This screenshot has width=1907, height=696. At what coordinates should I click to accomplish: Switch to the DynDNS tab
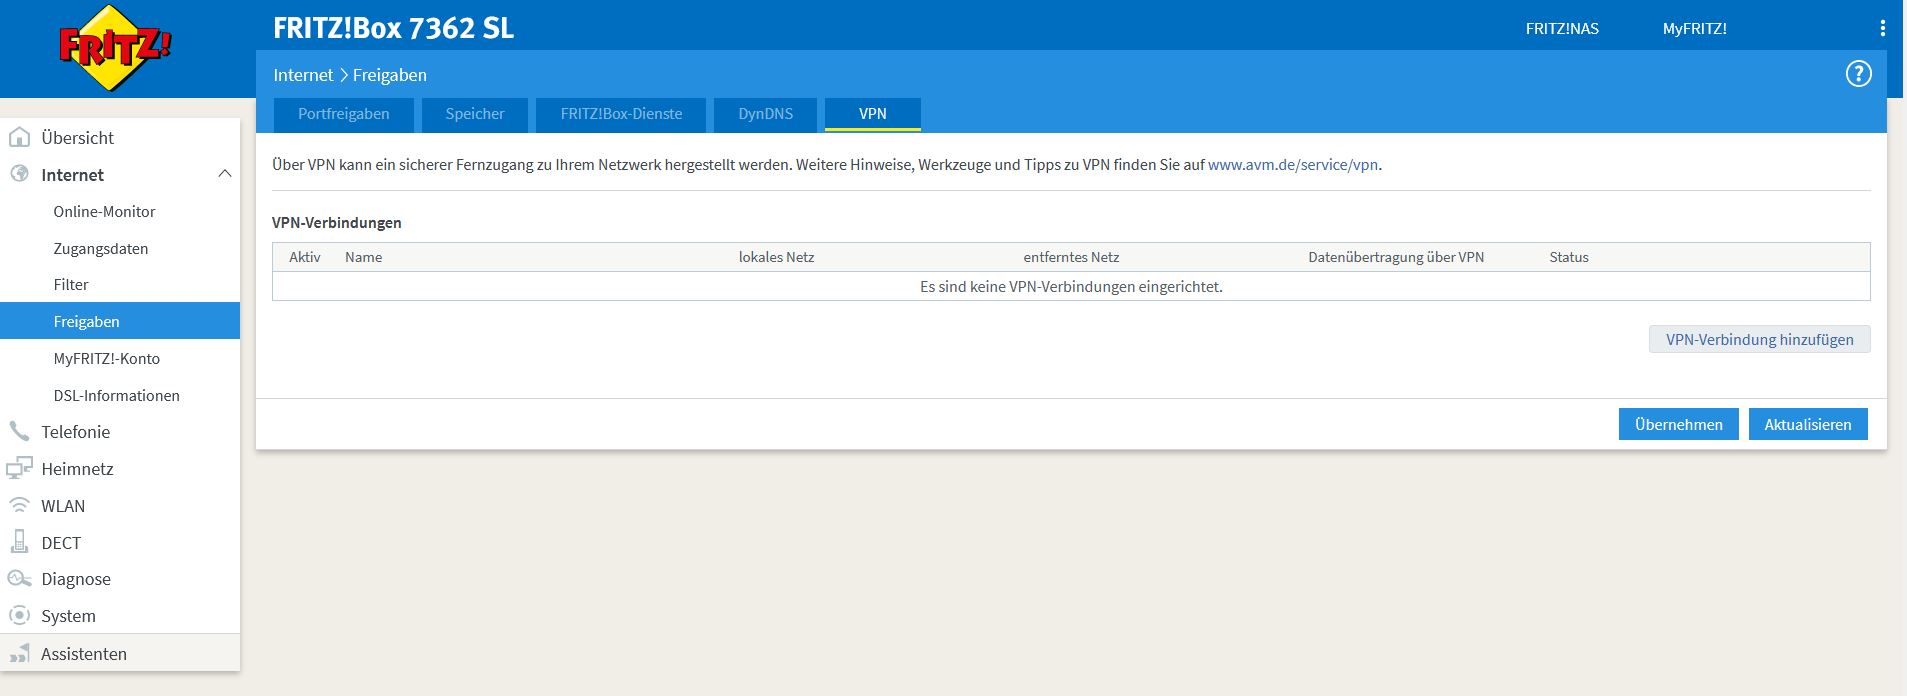pyautogui.click(x=766, y=114)
